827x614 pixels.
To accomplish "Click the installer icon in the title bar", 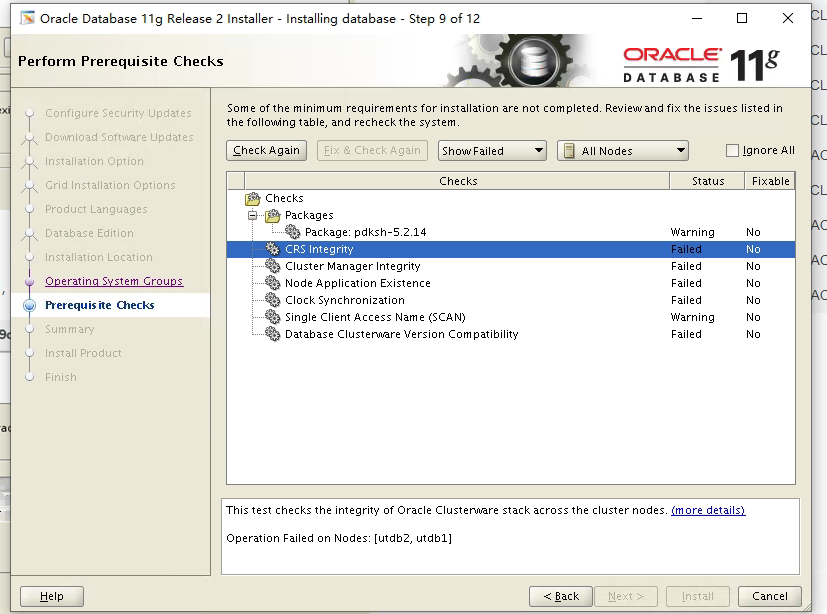I will click(x=27, y=18).
